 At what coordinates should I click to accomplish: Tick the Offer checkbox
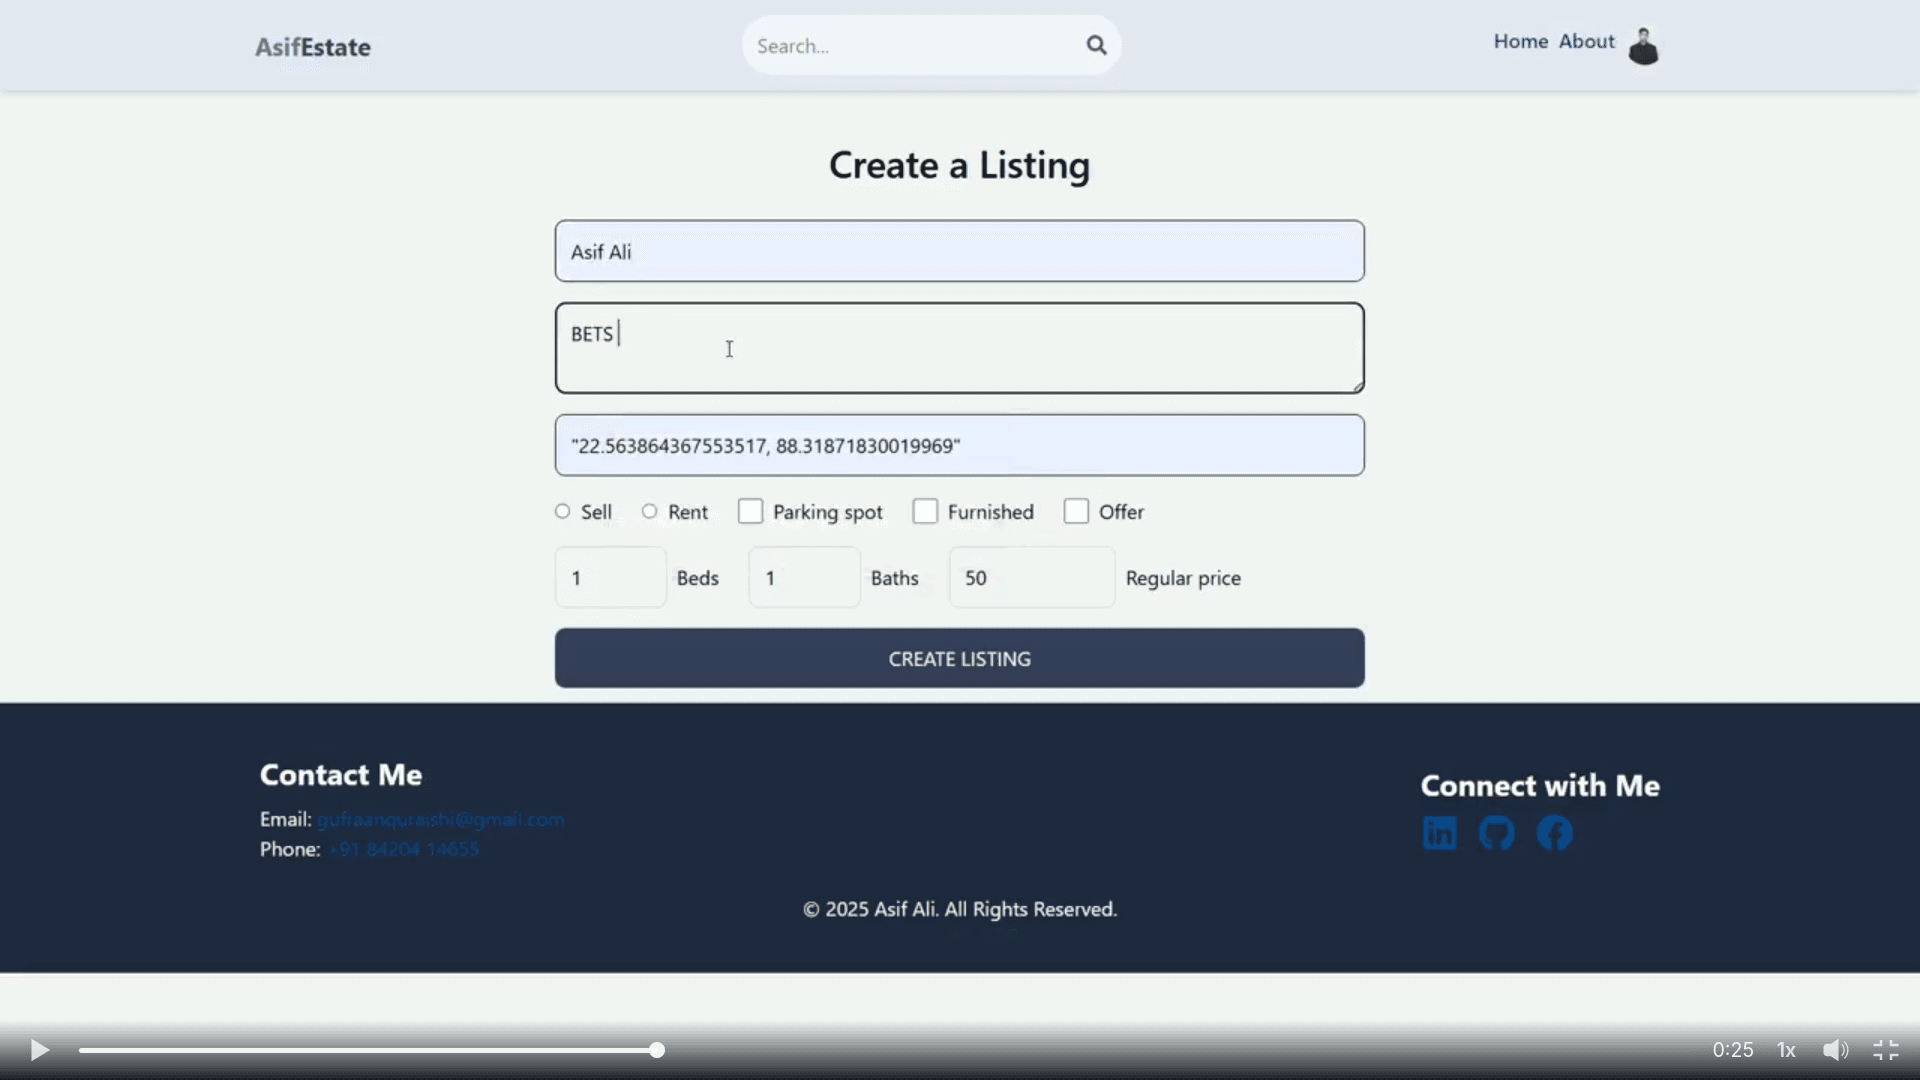click(x=1076, y=511)
